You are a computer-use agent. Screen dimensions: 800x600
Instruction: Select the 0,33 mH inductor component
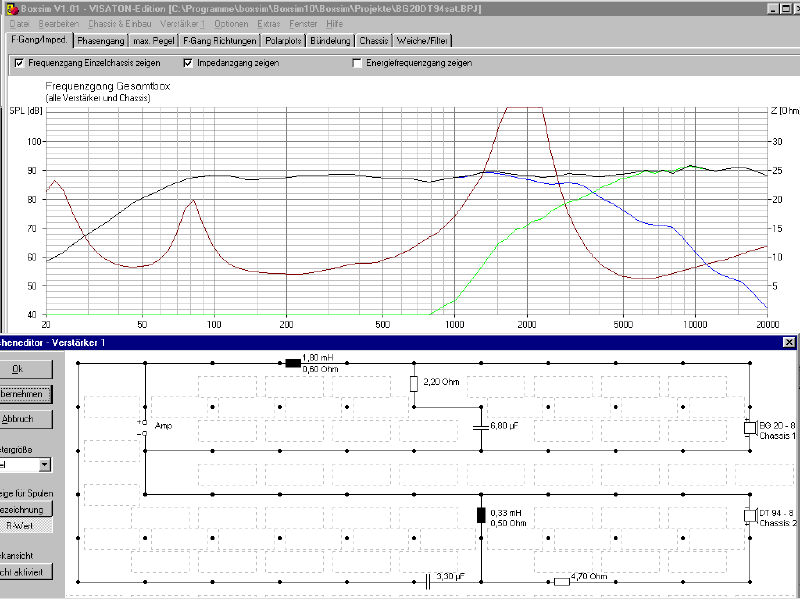click(481, 516)
